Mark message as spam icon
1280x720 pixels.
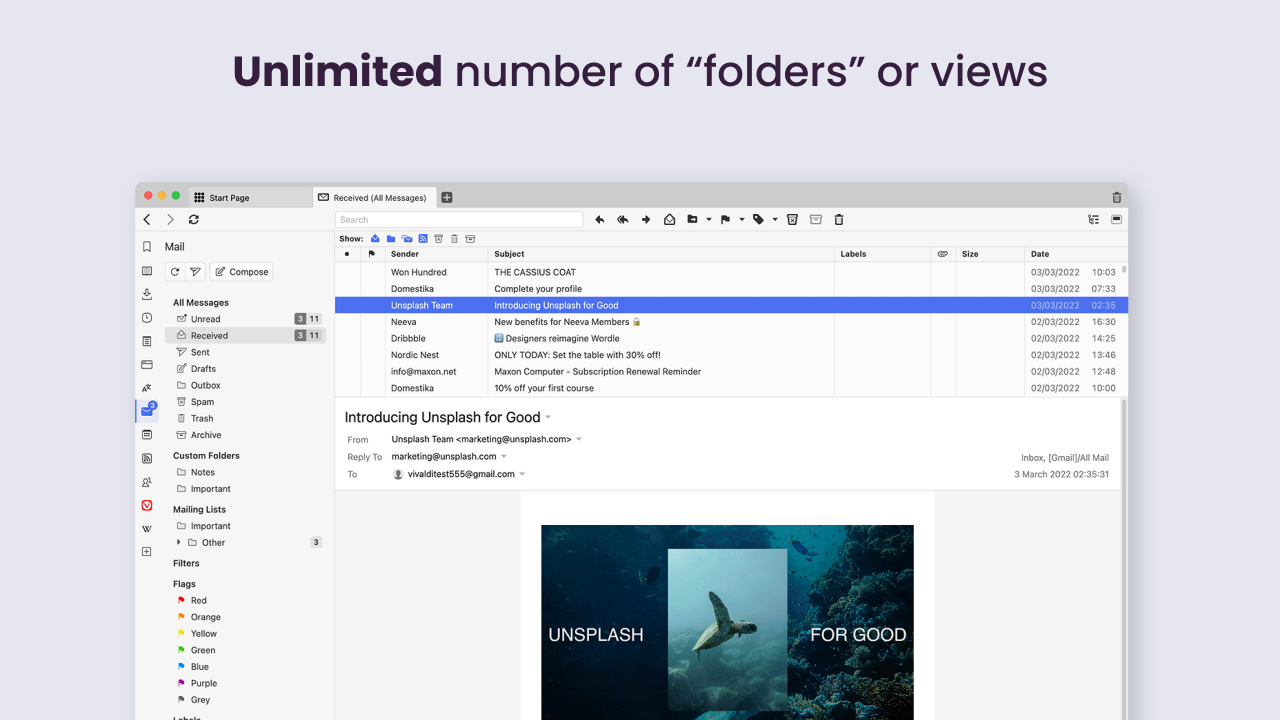pos(792,219)
